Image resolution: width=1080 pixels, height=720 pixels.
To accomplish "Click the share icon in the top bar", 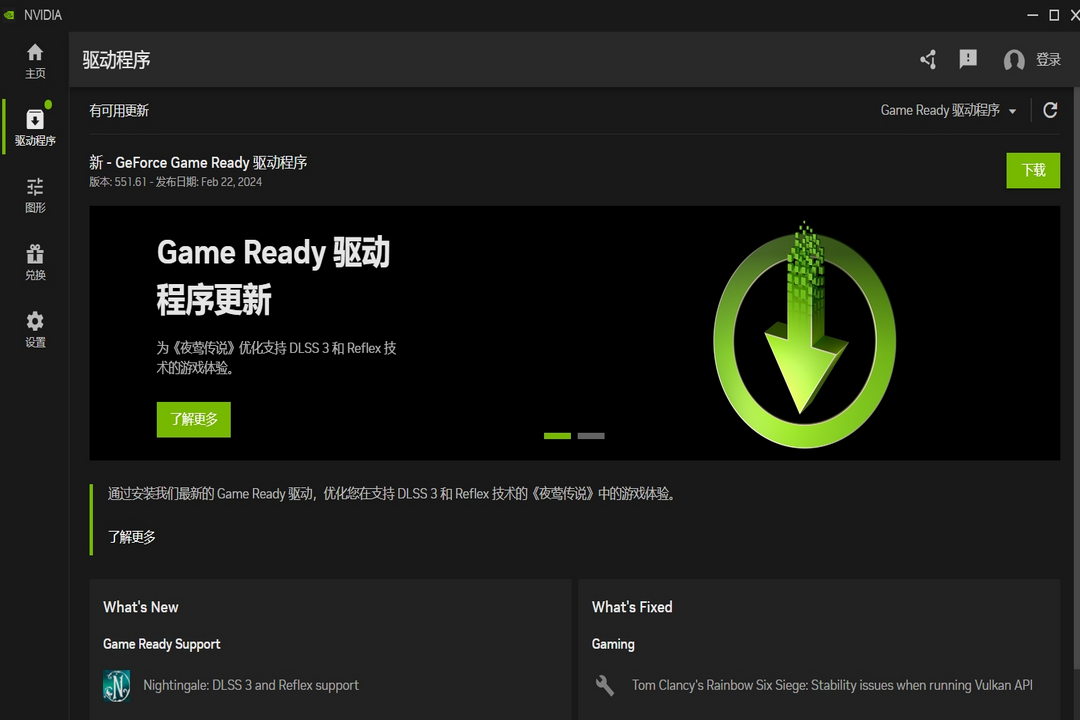I will [927, 59].
